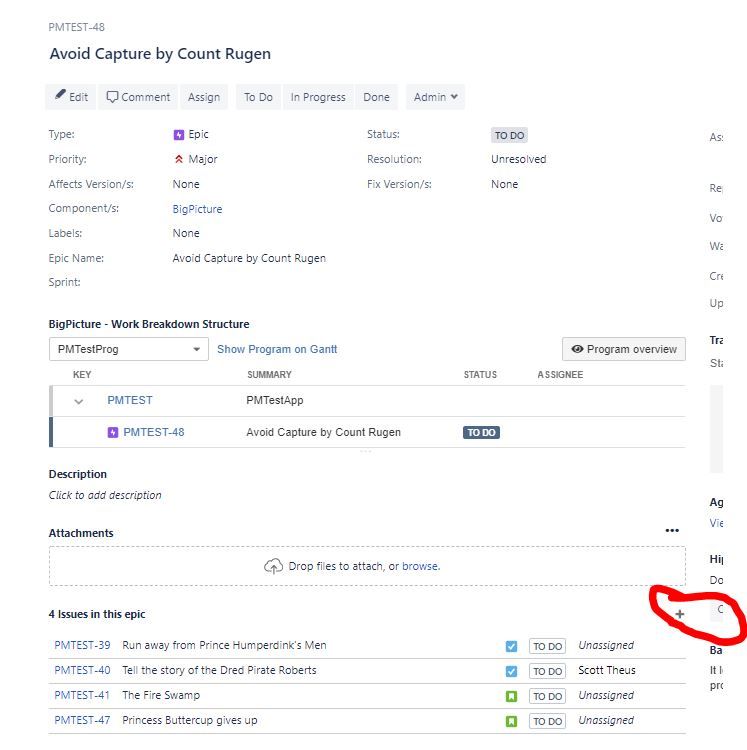747x750 pixels.
Task: Open the PMTEST project link
Action: [x=130, y=400]
